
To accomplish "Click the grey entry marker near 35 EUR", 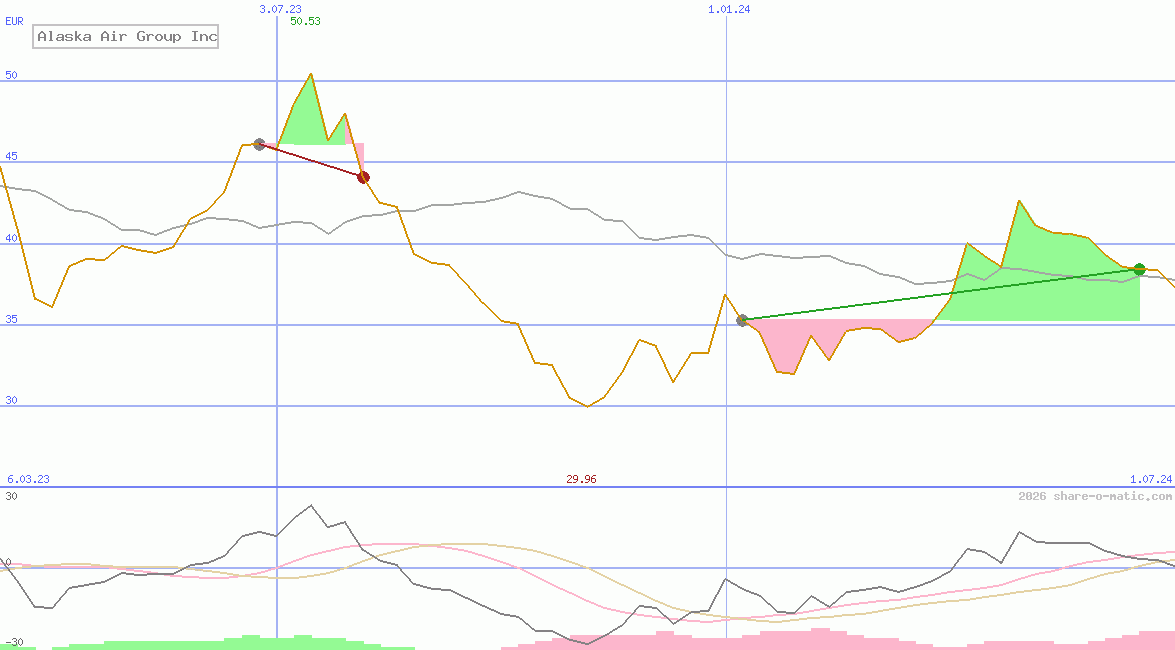I will click(742, 320).
